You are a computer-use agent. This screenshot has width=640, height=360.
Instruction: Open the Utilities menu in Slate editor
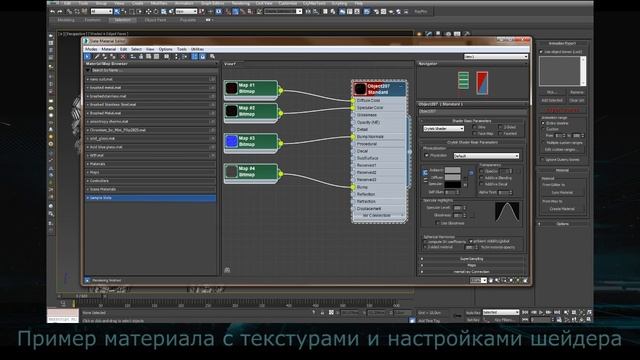[x=198, y=49]
